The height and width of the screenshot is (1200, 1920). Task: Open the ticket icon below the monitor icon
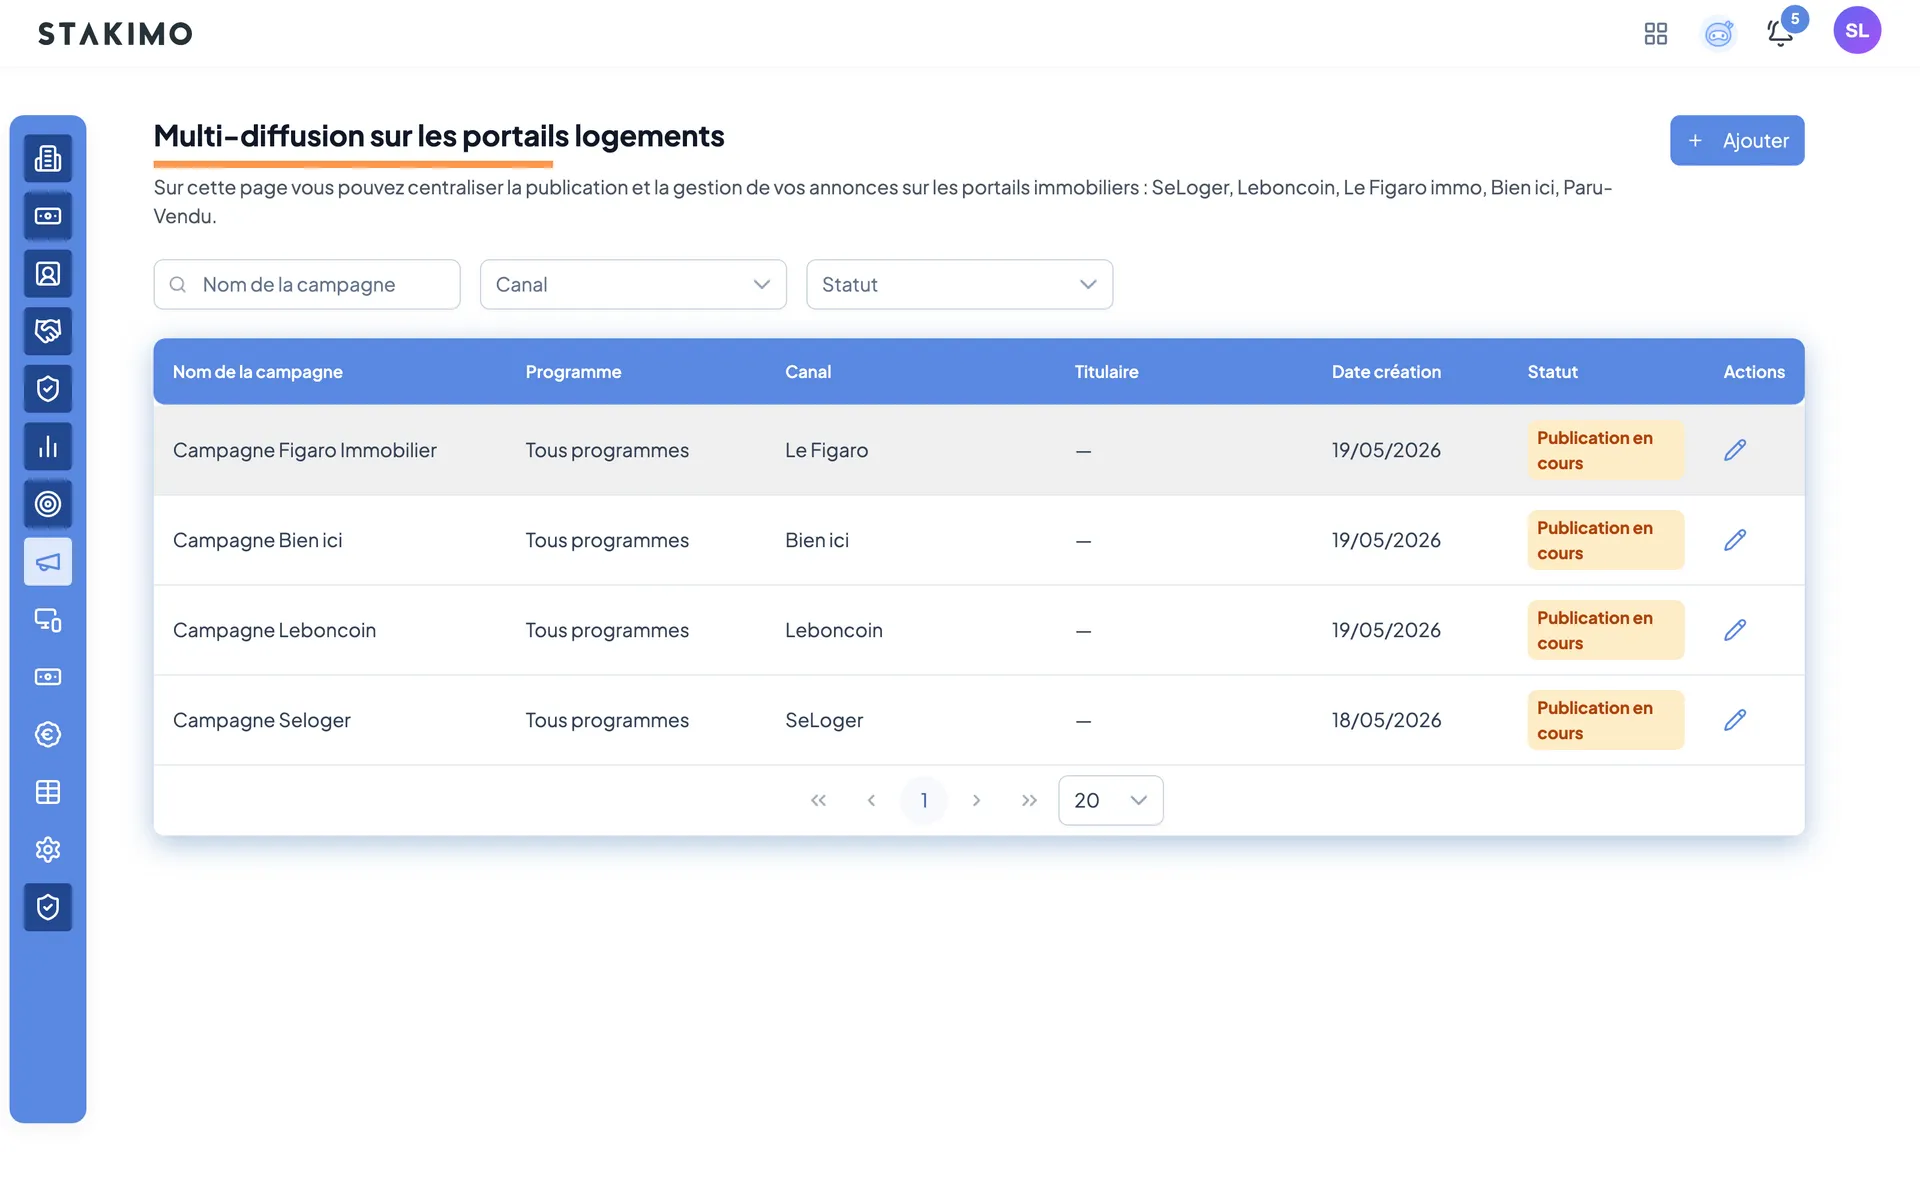(48, 677)
